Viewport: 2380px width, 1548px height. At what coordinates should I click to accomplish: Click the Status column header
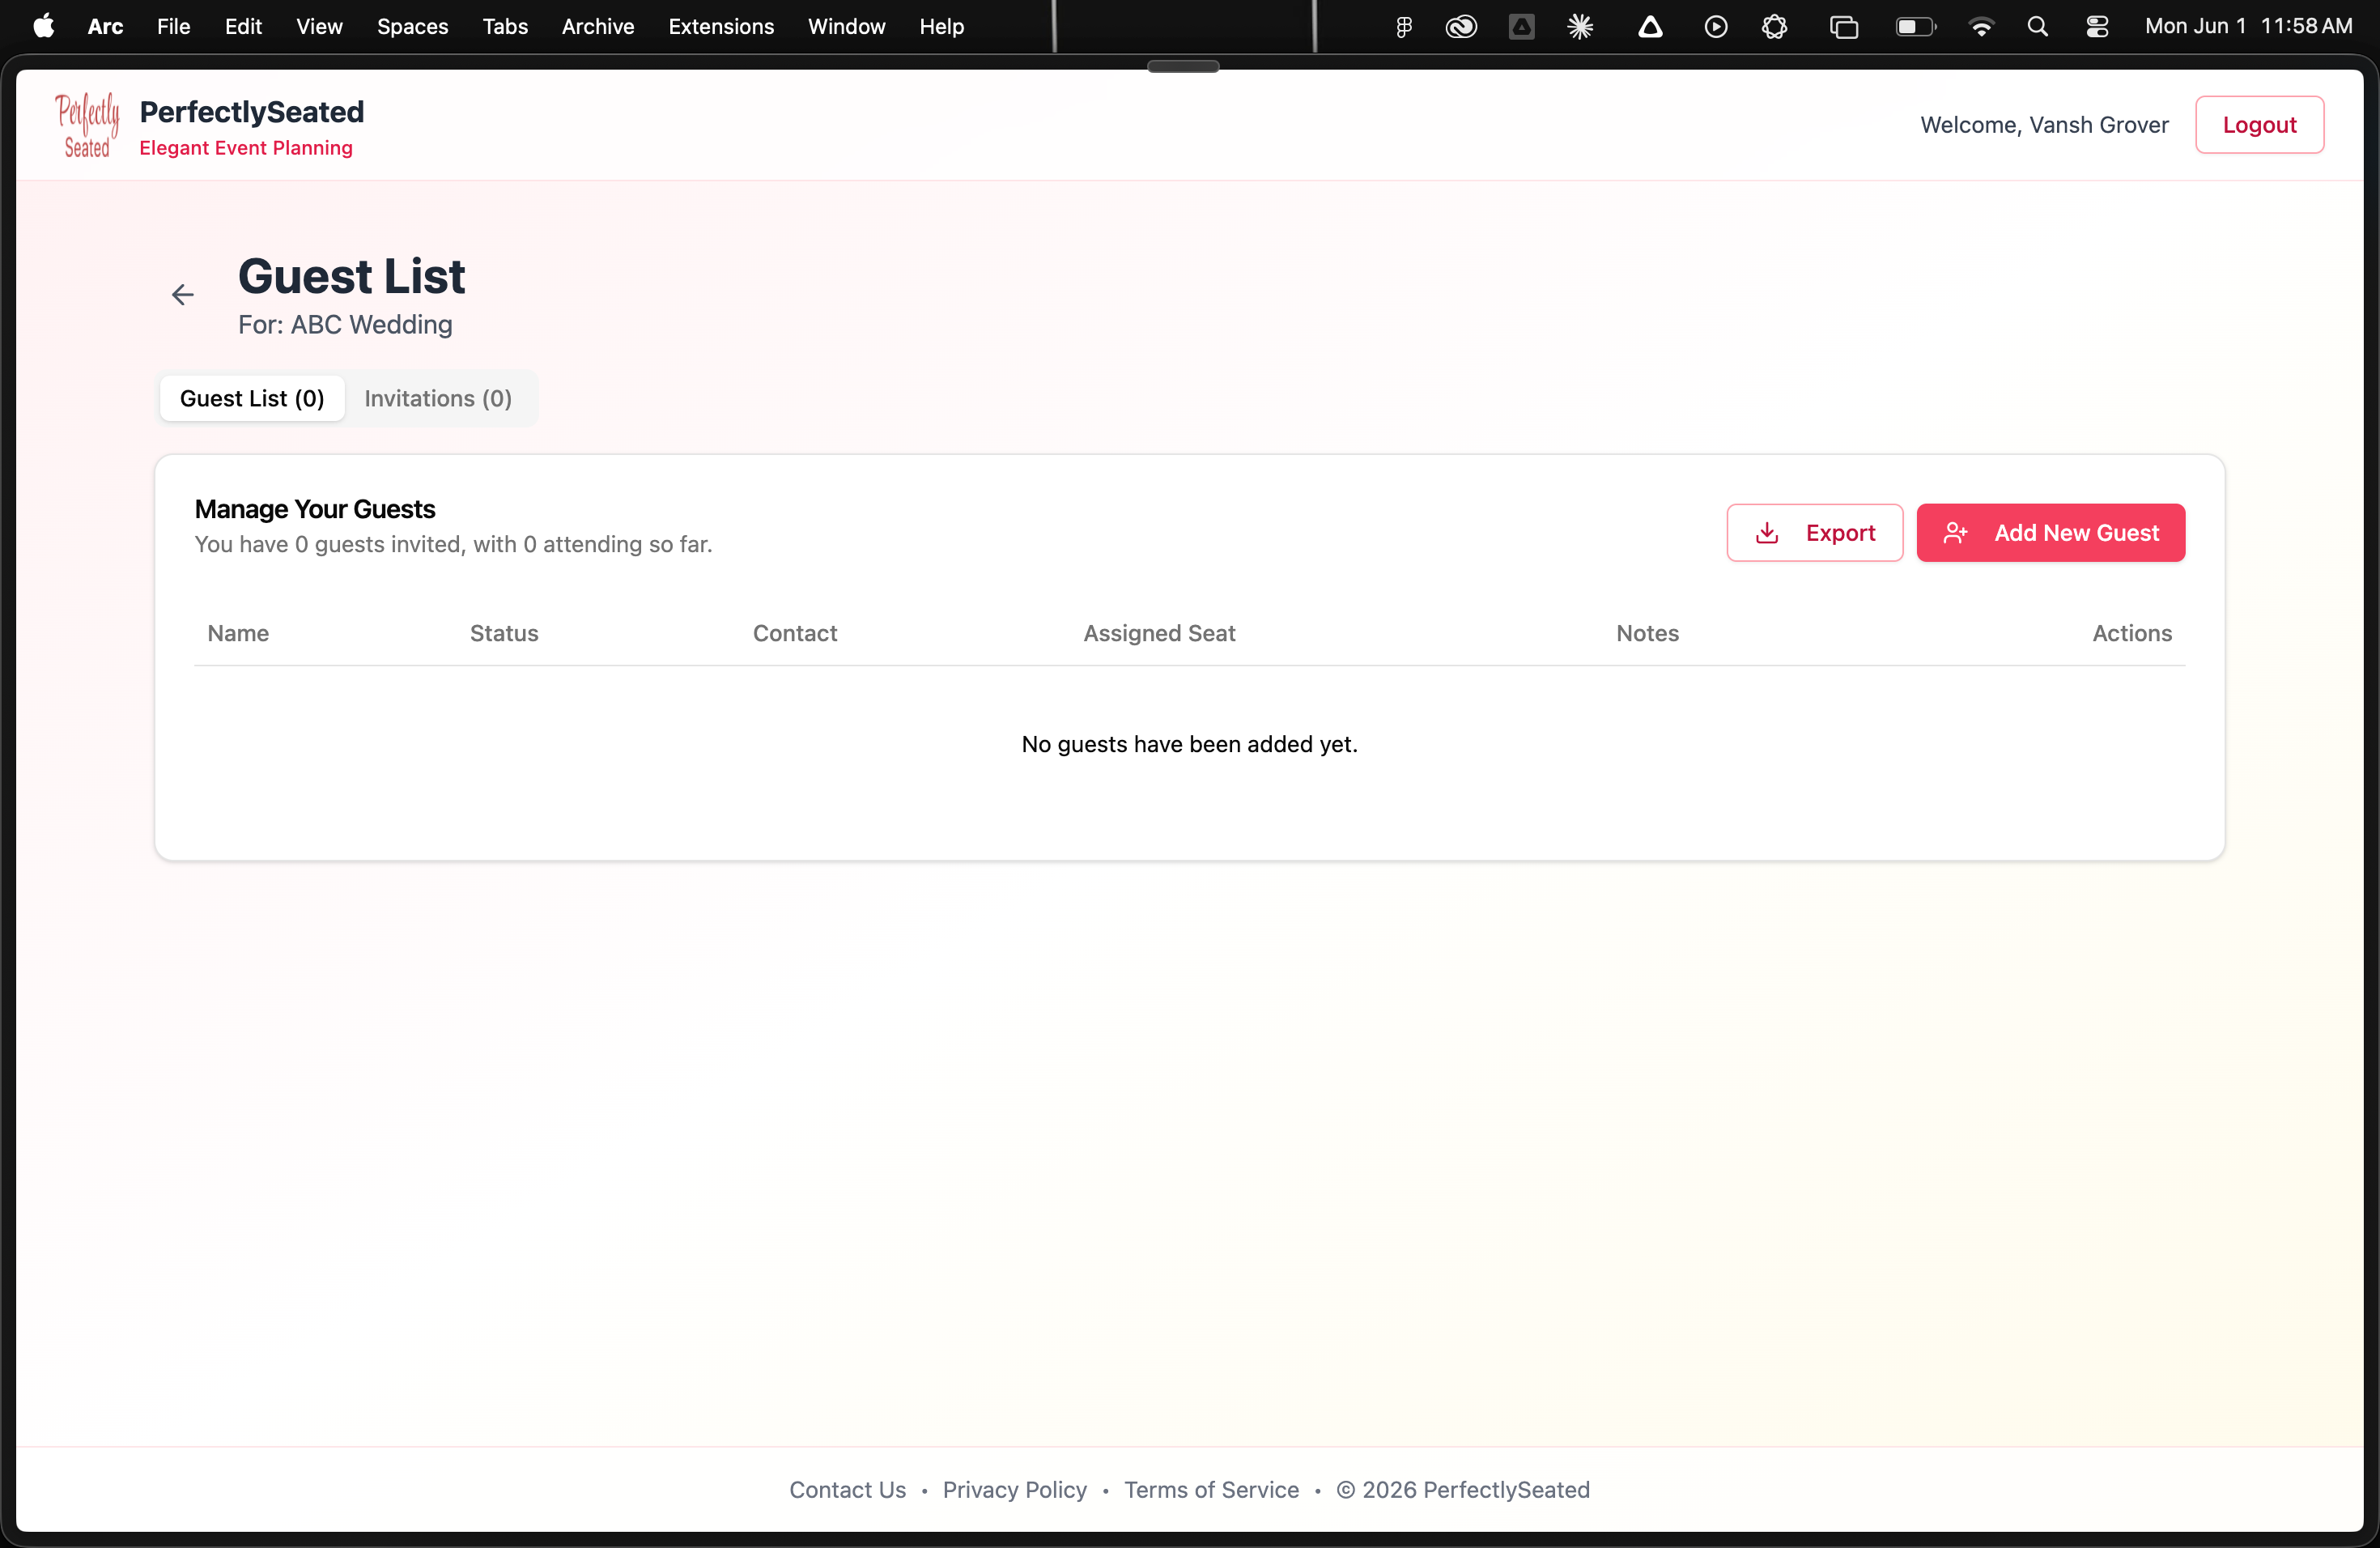504,633
